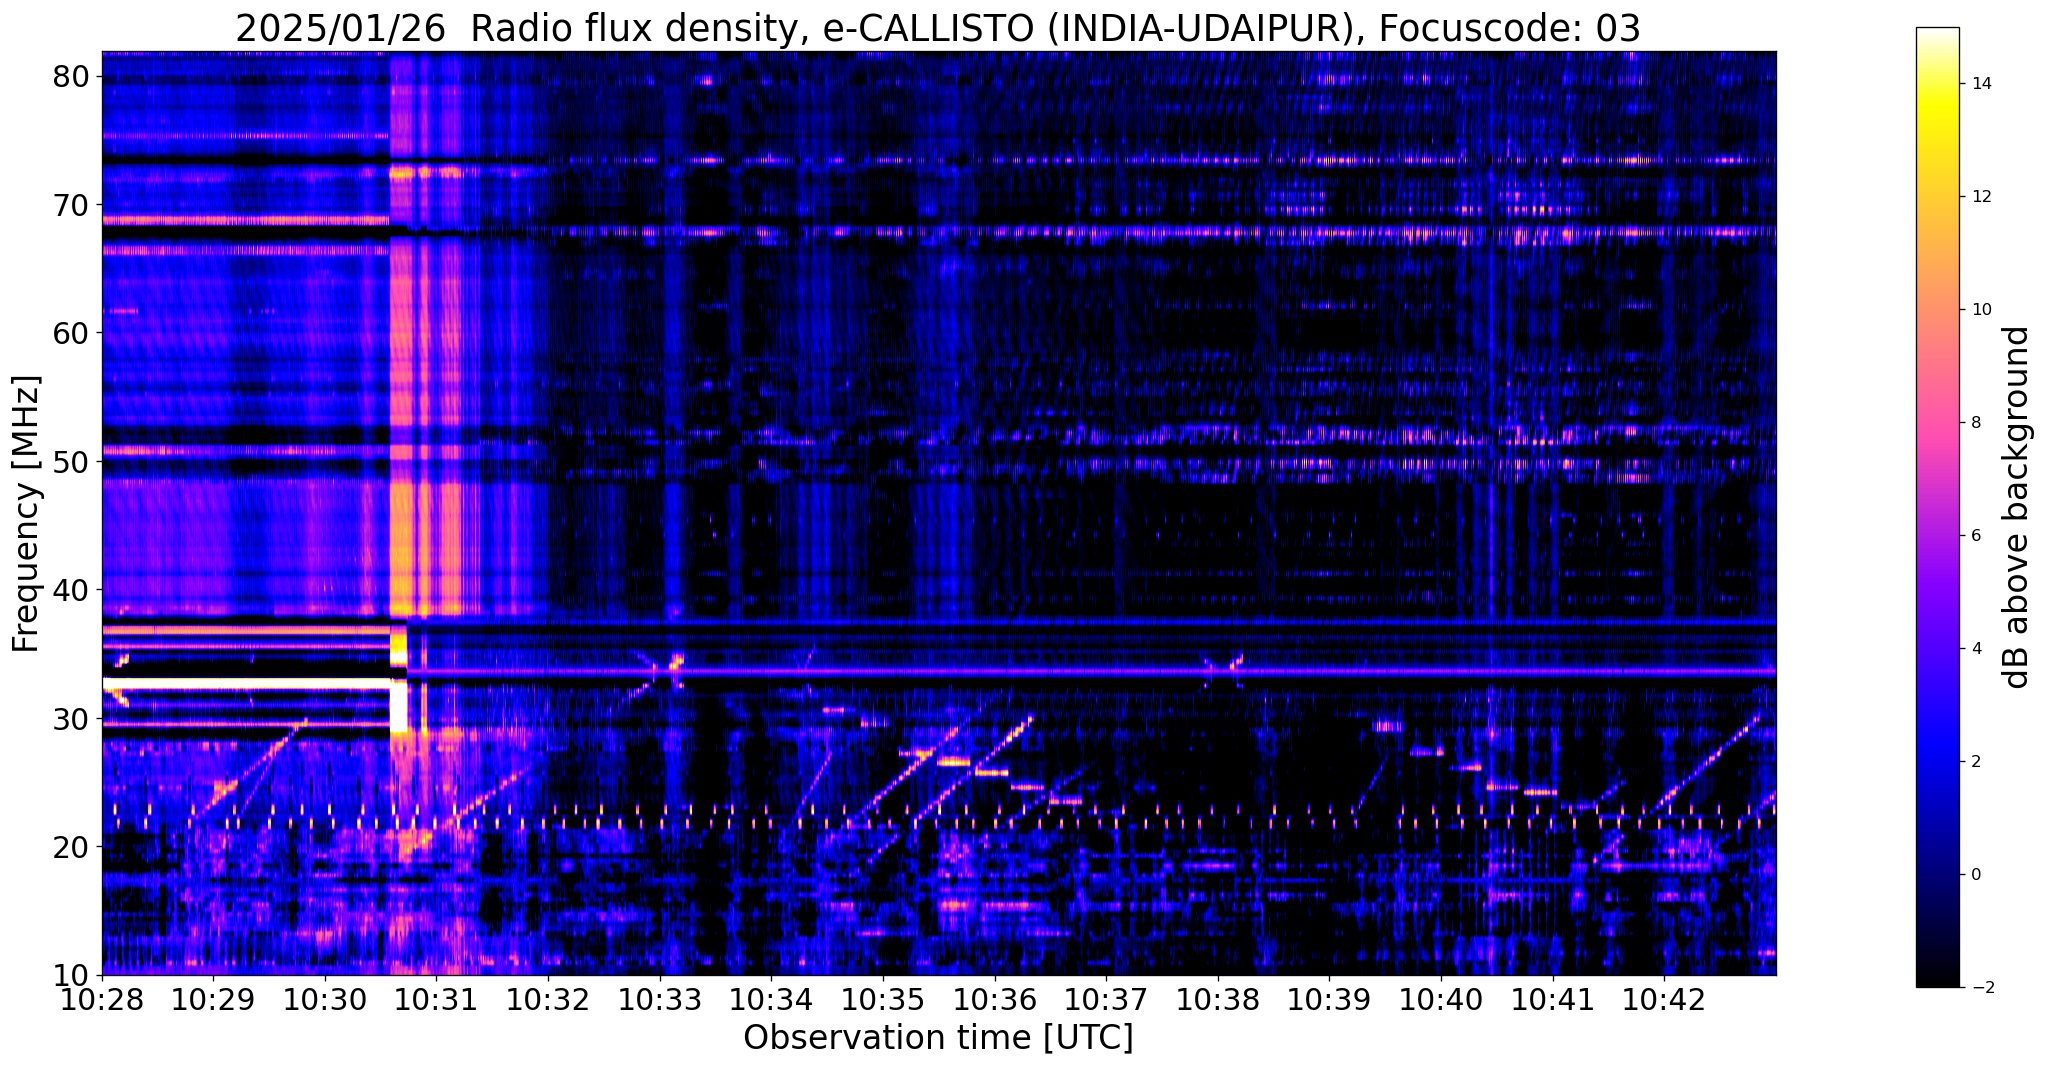The image size is (2047, 1067).
Task: Click the 20 MHz frequency tick label
Action: (73, 847)
